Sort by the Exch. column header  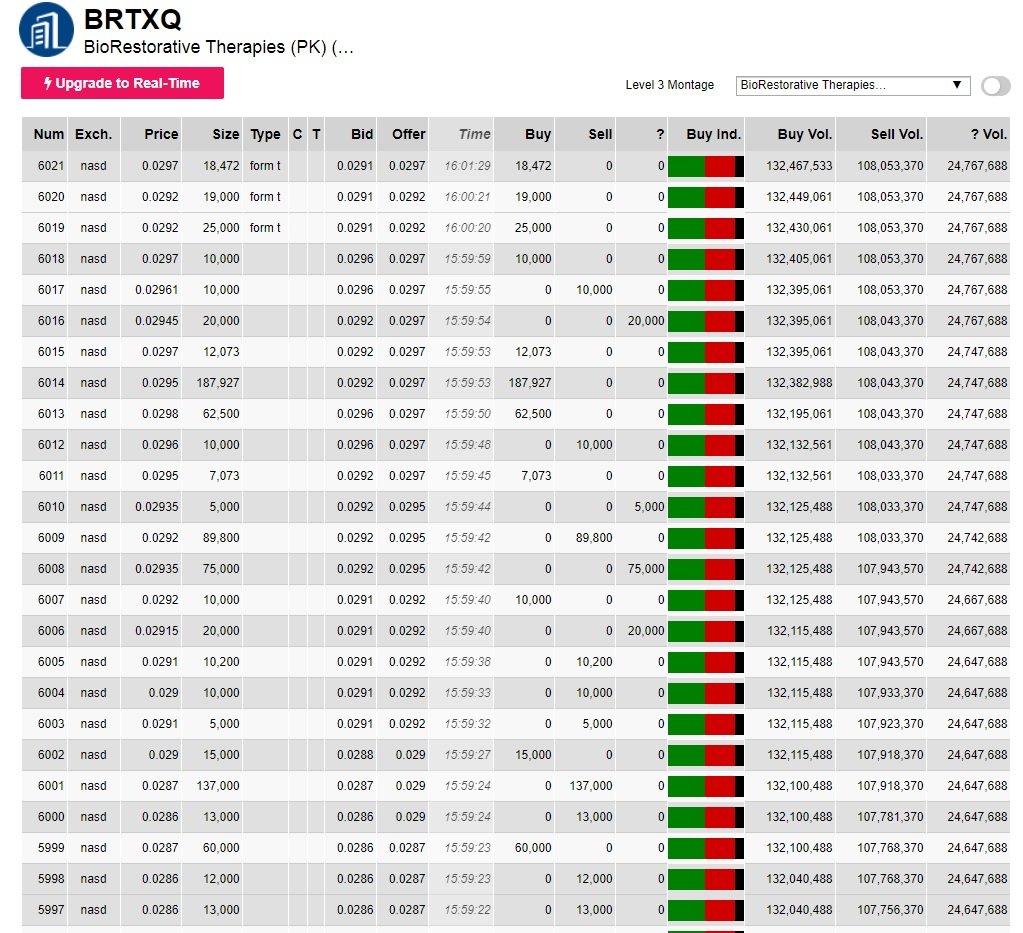coord(93,134)
